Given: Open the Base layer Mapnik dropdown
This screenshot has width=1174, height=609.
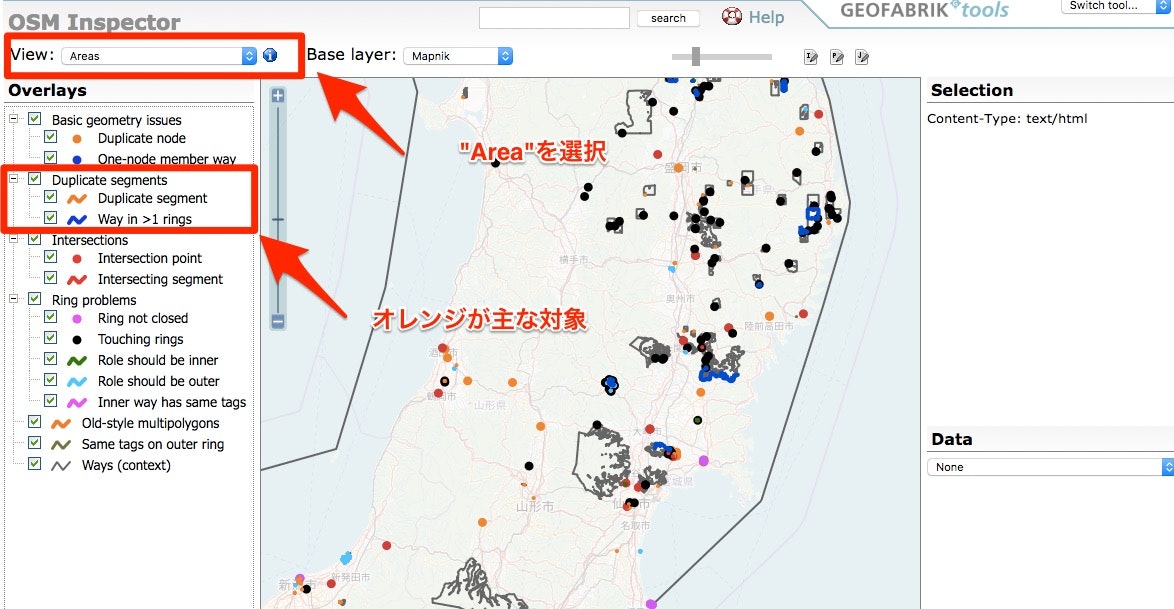Looking at the screenshot, I should click(459, 56).
